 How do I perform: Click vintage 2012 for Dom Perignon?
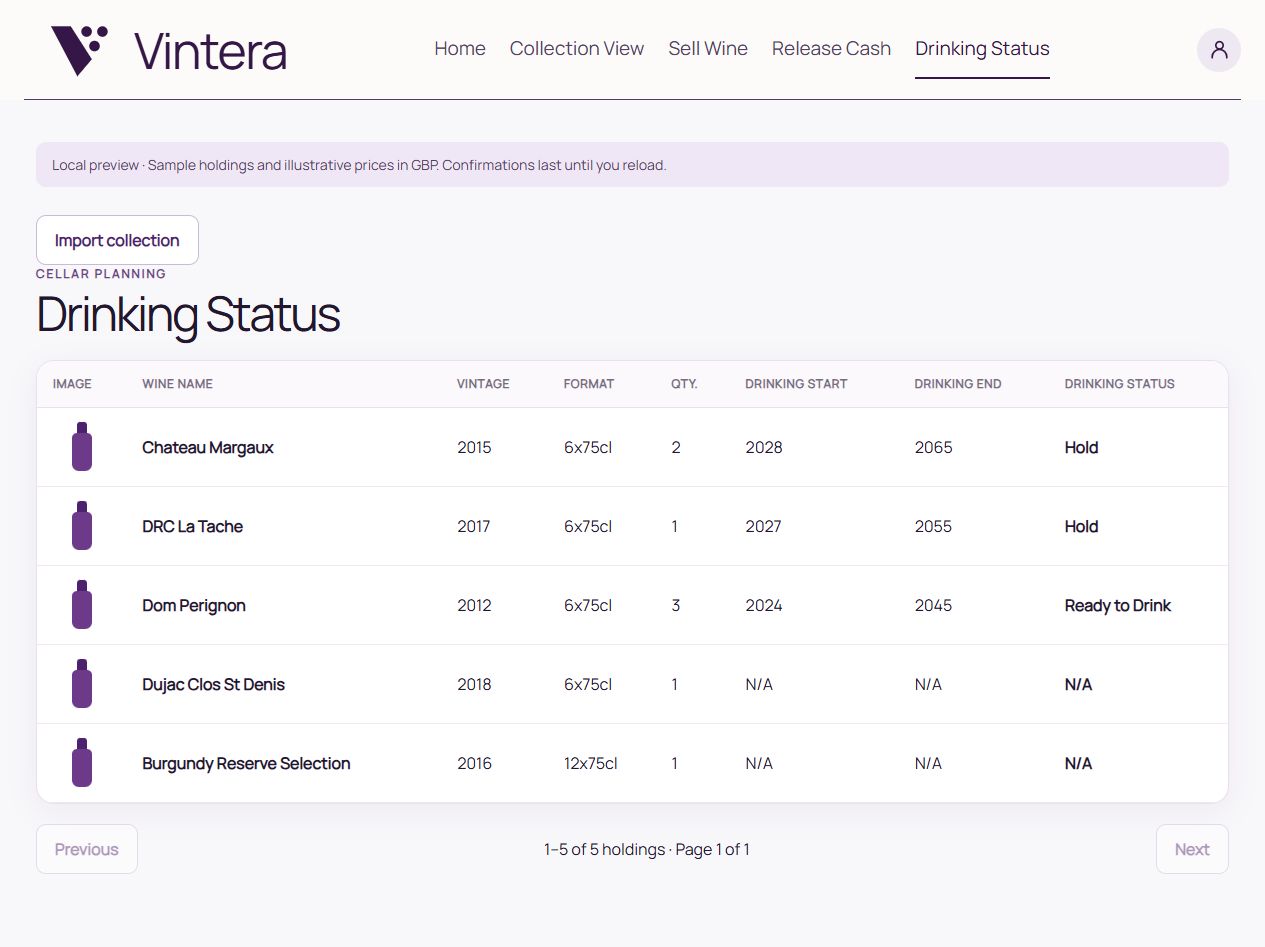[x=474, y=605]
